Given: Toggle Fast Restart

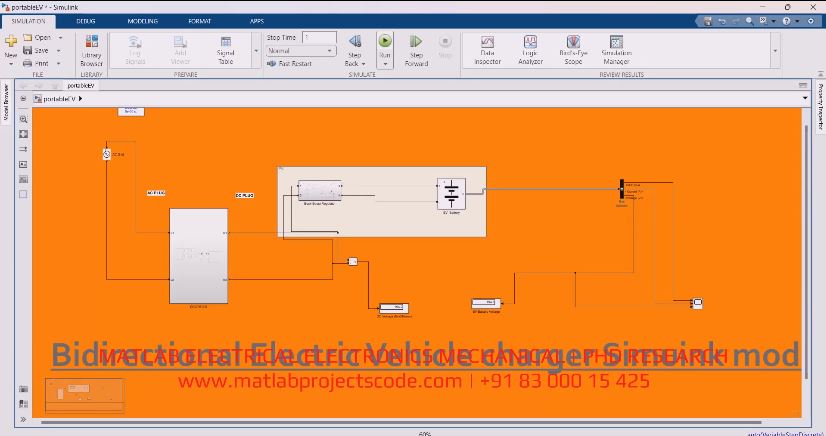Looking at the screenshot, I should (289, 64).
